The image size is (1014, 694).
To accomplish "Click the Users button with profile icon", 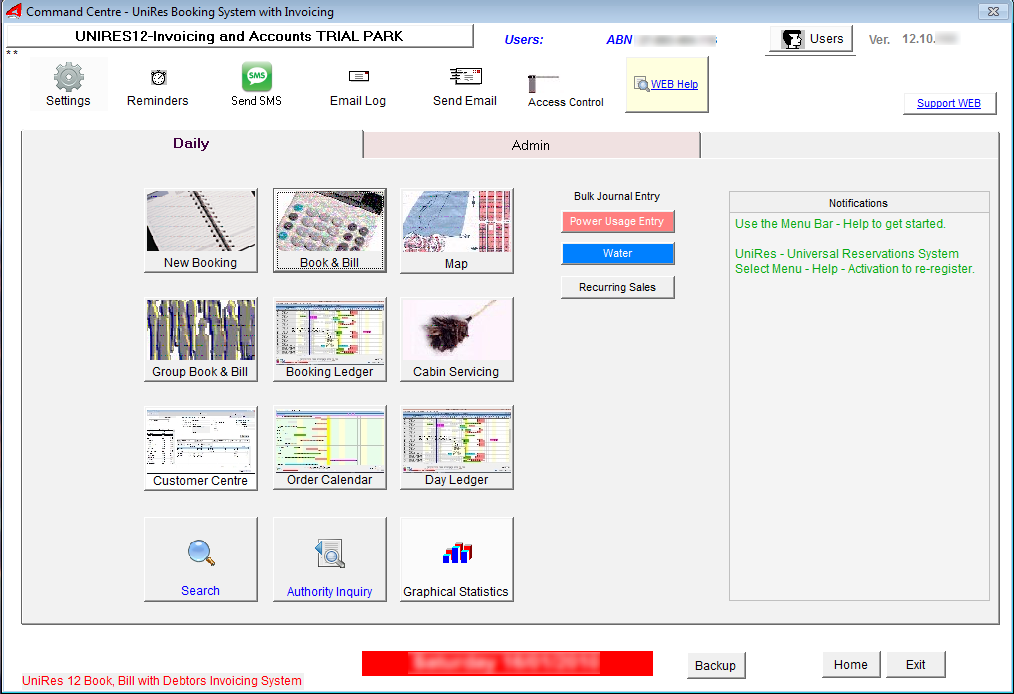I will [812, 39].
